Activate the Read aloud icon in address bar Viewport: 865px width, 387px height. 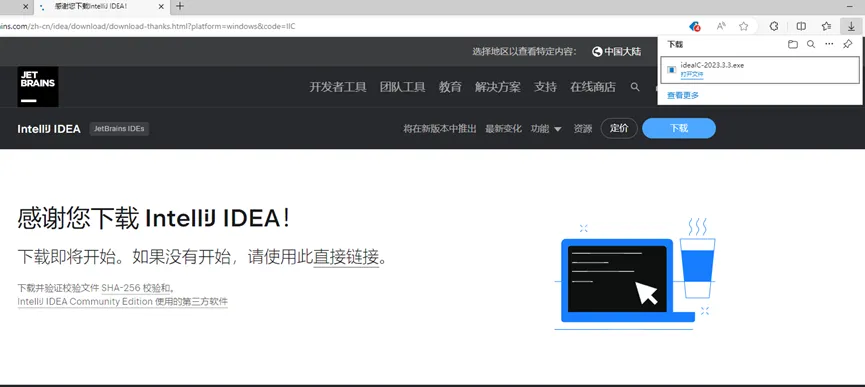pyautogui.click(x=720, y=26)
